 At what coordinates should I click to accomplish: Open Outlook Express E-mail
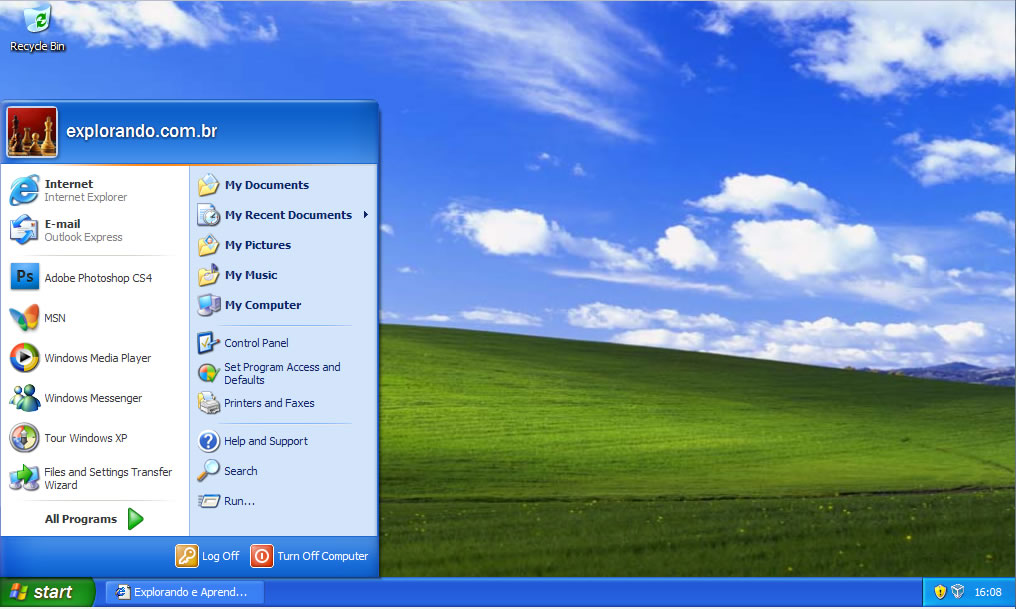point(70,230)
